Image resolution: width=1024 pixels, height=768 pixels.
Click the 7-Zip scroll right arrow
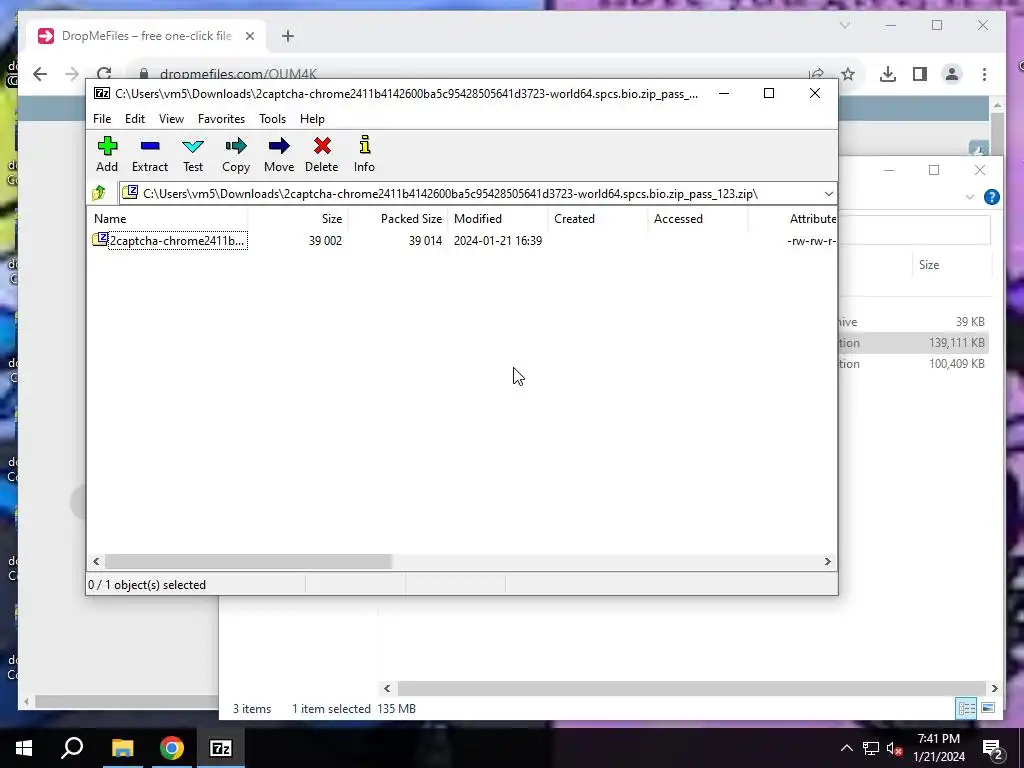click(827, 562)
